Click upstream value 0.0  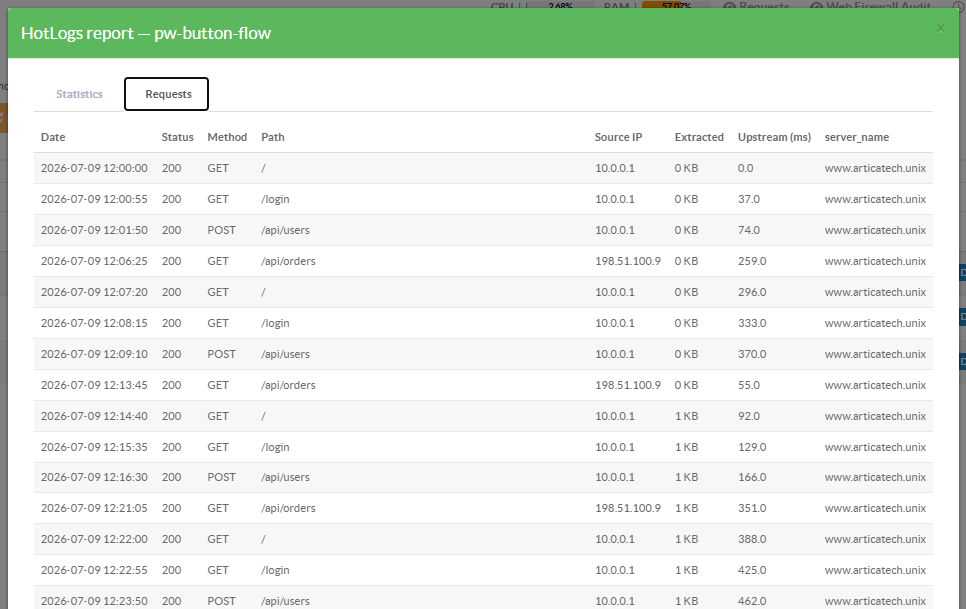[745, 168]
